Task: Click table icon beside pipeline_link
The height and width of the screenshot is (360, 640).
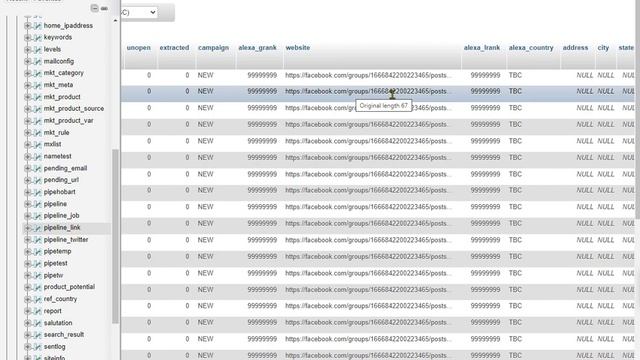Action: [x=38, y=228]
